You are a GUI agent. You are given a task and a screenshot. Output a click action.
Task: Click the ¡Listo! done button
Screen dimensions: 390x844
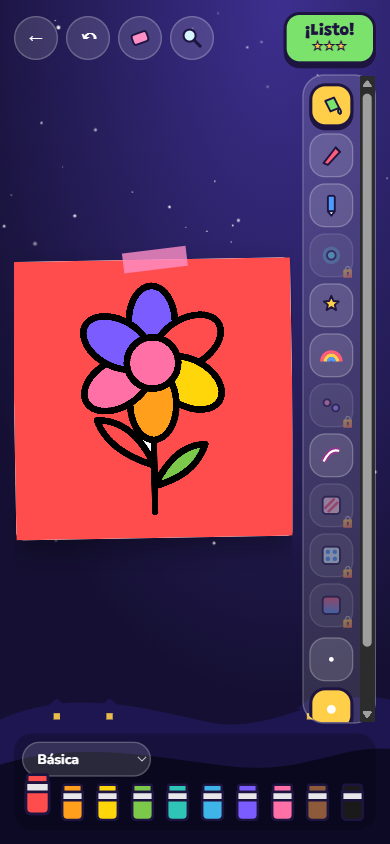tap(329, 38)
